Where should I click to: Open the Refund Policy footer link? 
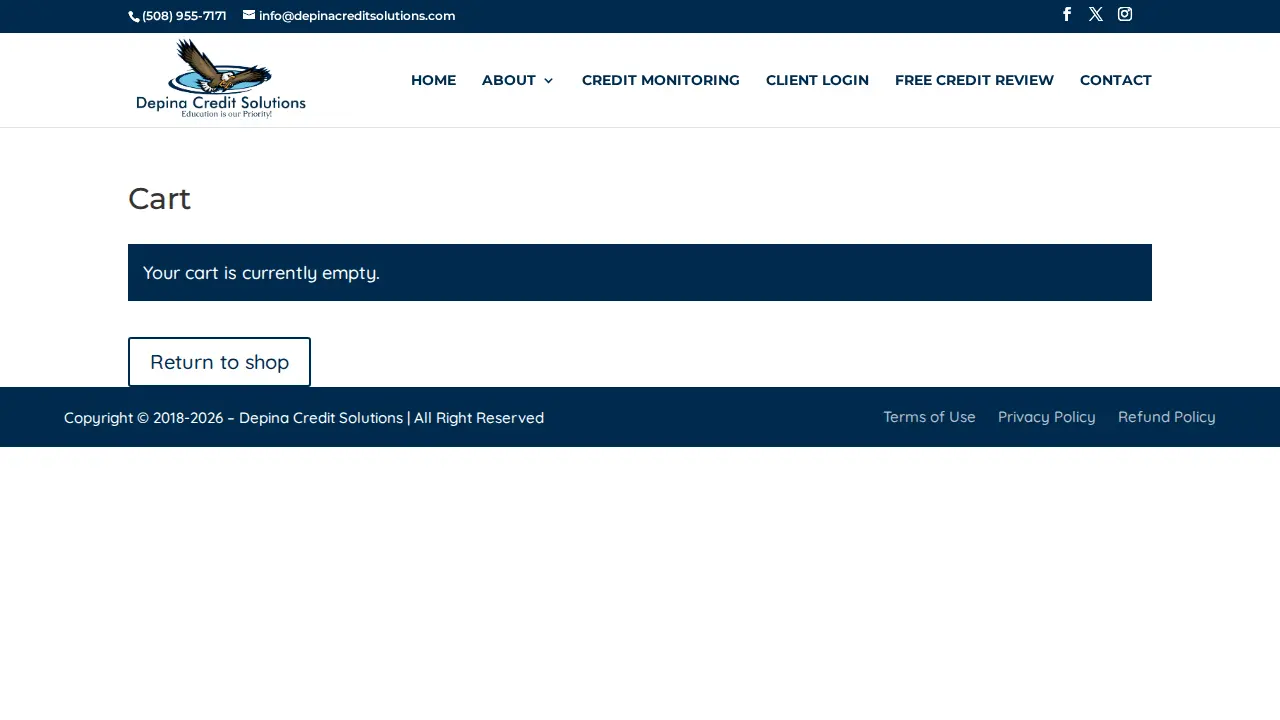click(1167, 417)
